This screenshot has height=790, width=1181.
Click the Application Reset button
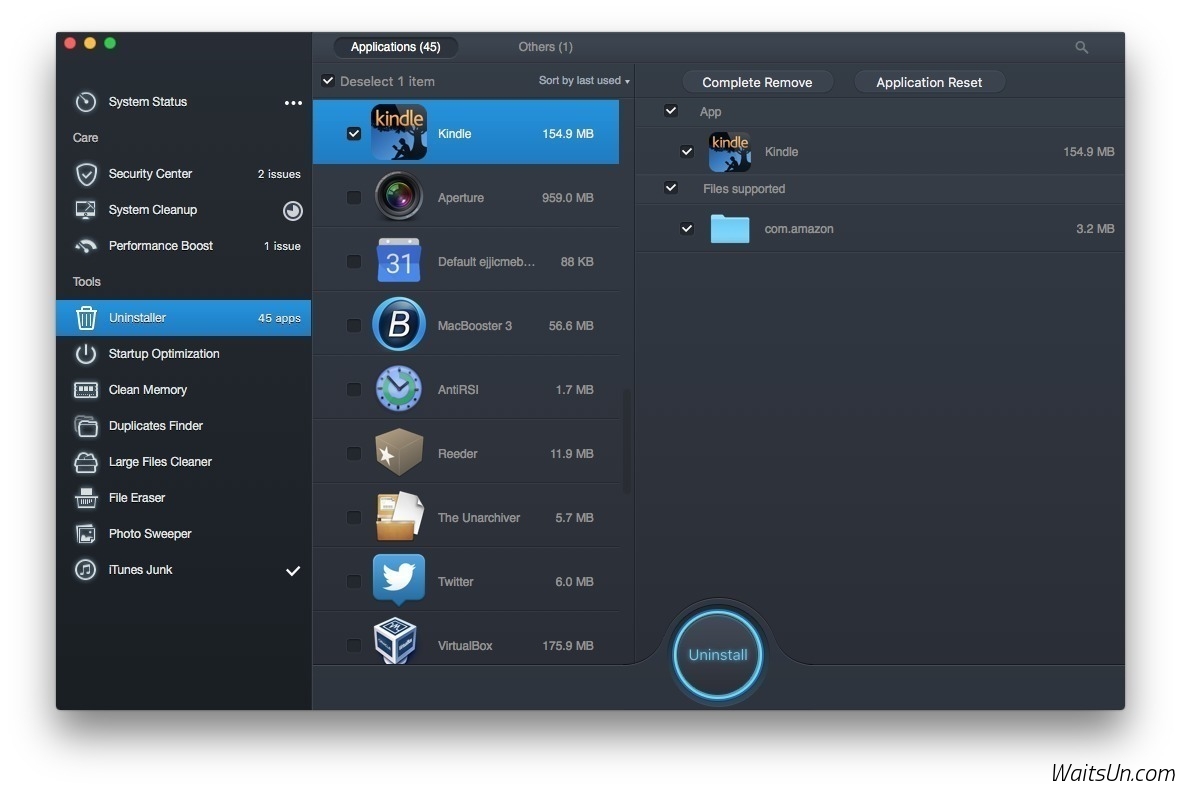point(929,82)
